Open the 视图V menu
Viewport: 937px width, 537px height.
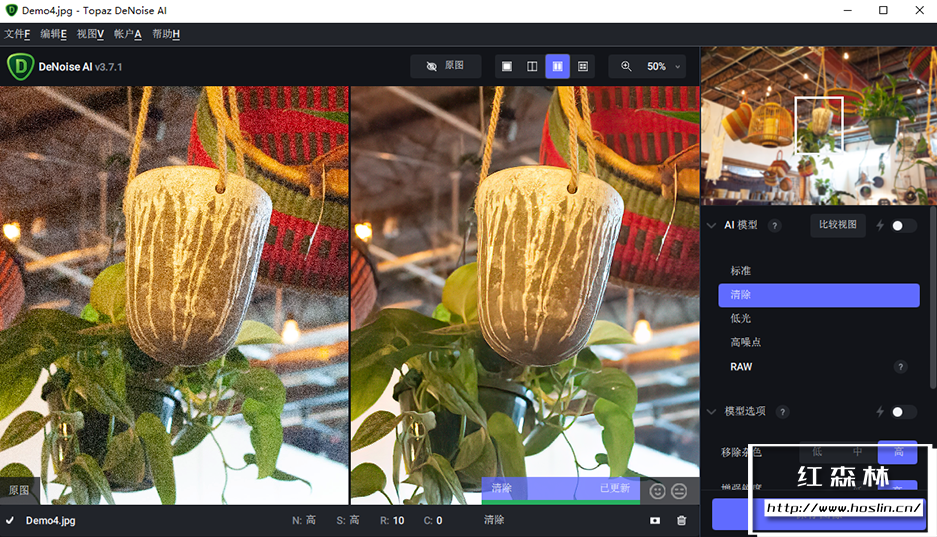(x=90, y=34)
